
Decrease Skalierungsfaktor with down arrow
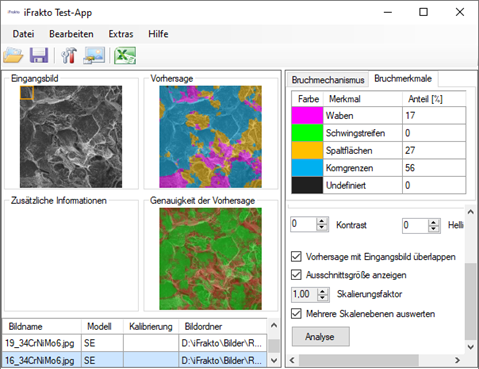tap(322, 298)
